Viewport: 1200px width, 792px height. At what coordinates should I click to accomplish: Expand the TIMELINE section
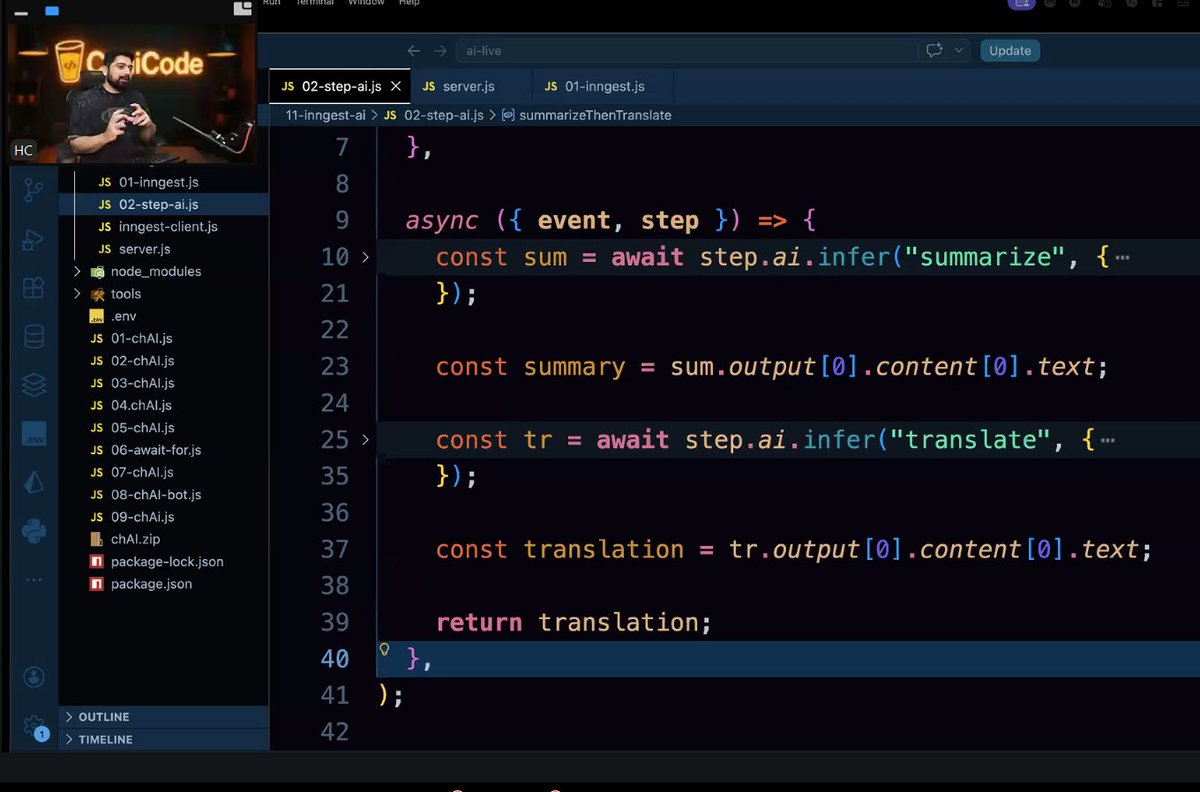164,739
